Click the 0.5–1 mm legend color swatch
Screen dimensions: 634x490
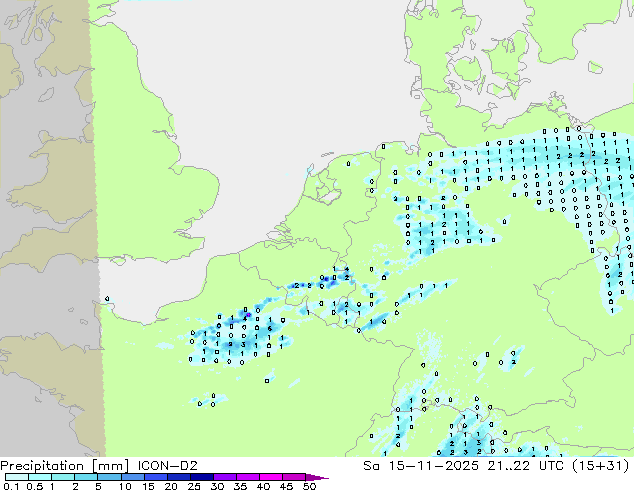40,477
